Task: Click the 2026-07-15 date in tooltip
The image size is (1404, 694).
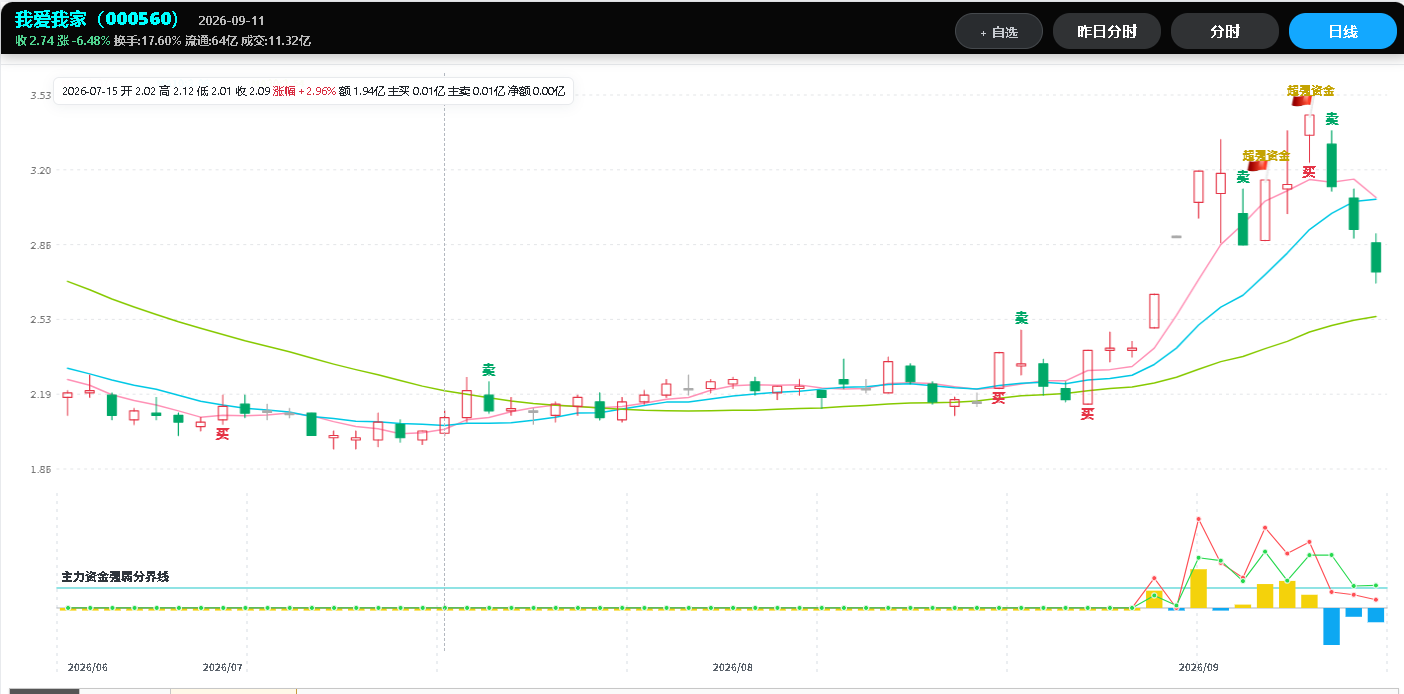Action: tap(90, 91)
